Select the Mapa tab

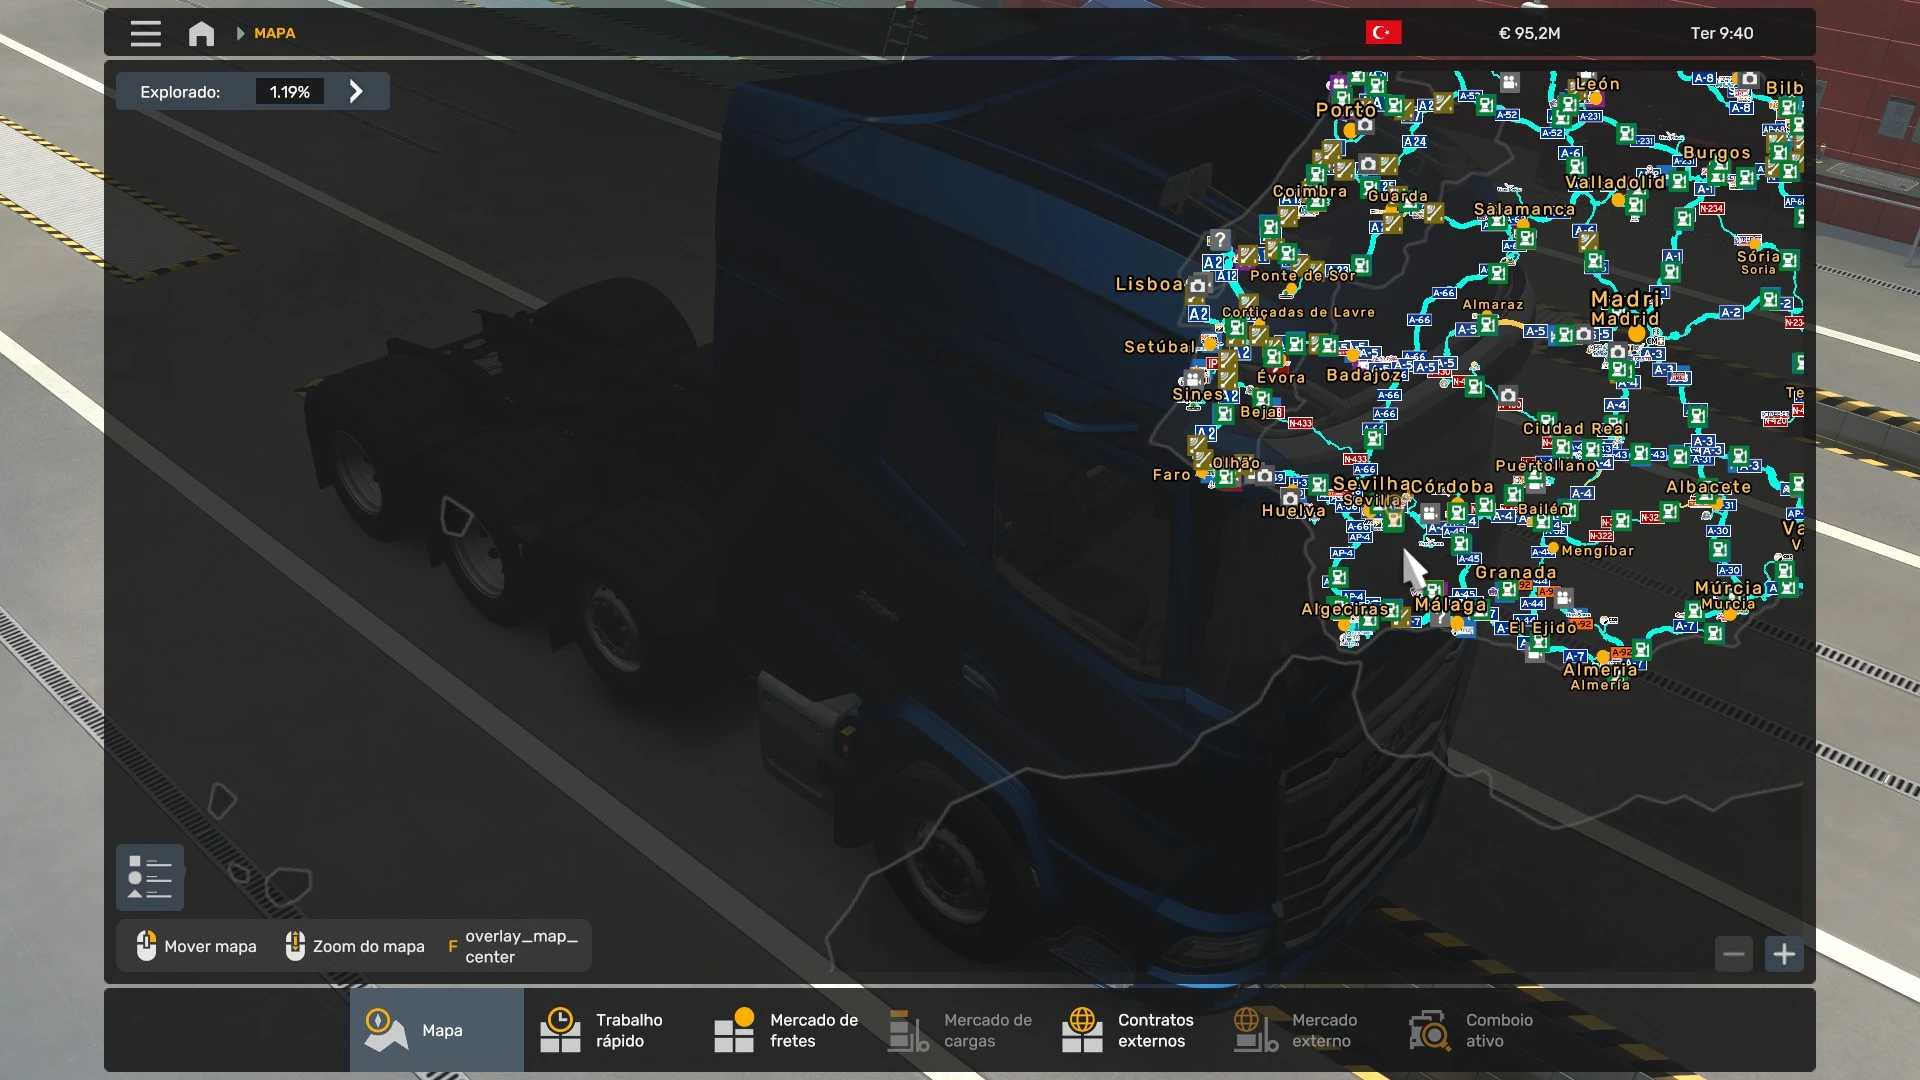pos(436,1030)
